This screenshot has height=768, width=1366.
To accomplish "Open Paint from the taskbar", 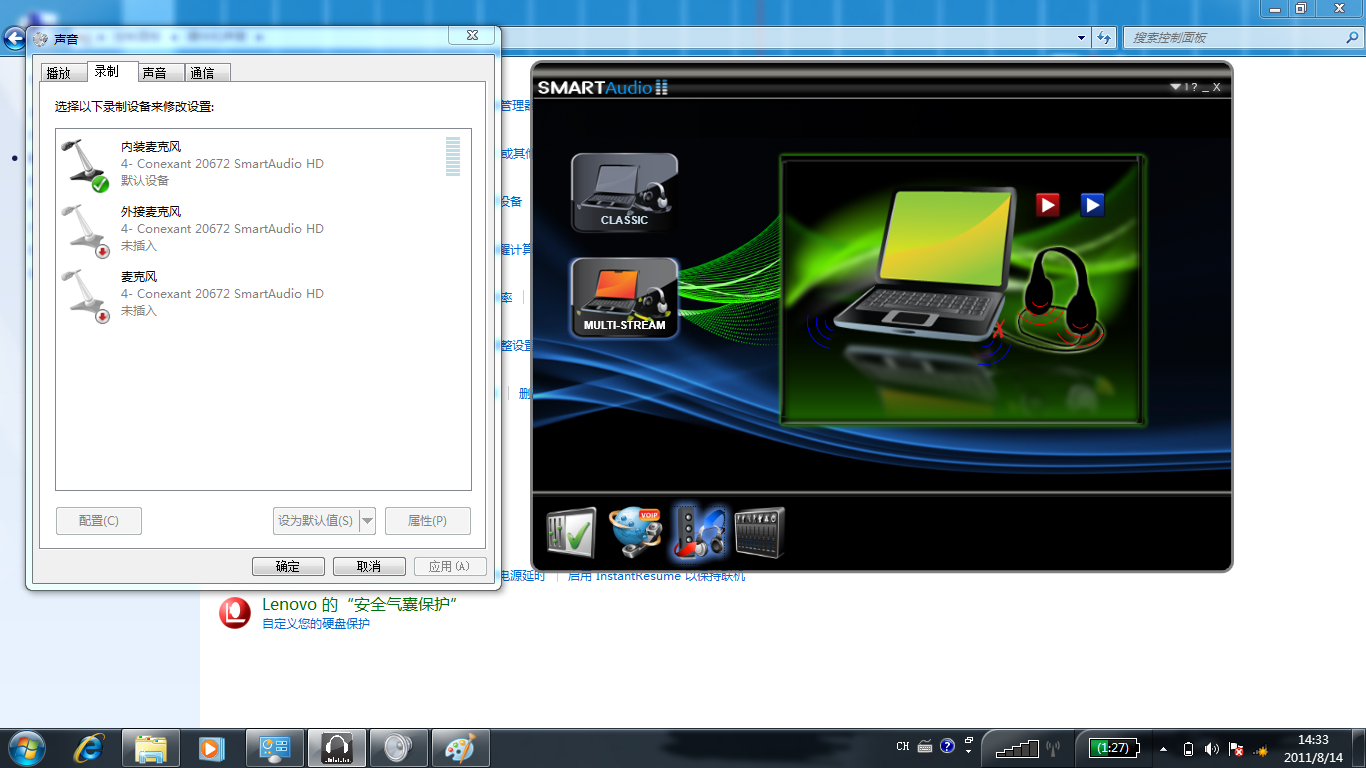I will tap(461, 748).
